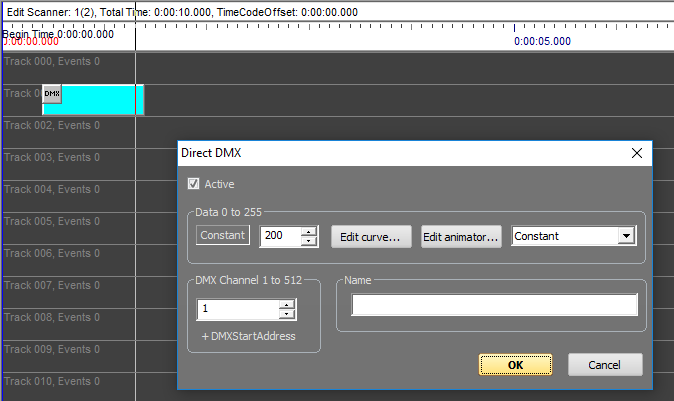Viewport: 674px width, 401px height.
Task: Decrease the data value with down arrow
Action: [x=309, y=241]
